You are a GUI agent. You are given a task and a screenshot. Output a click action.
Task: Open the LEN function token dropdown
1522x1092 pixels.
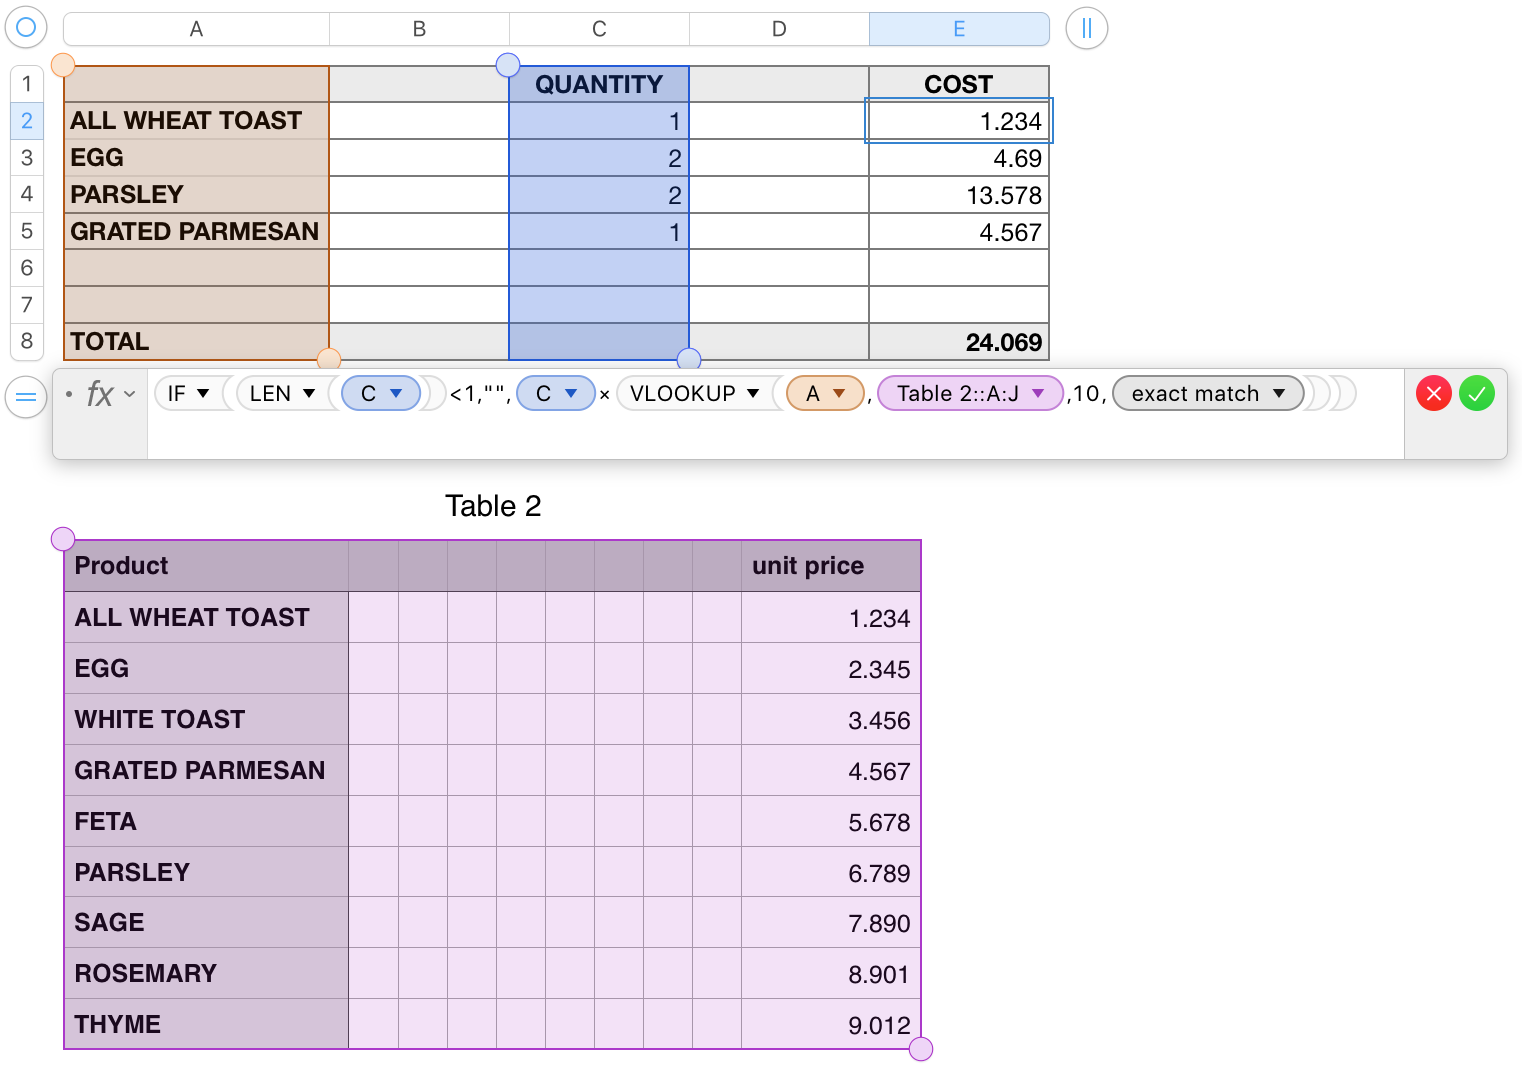tap(309, 394)
